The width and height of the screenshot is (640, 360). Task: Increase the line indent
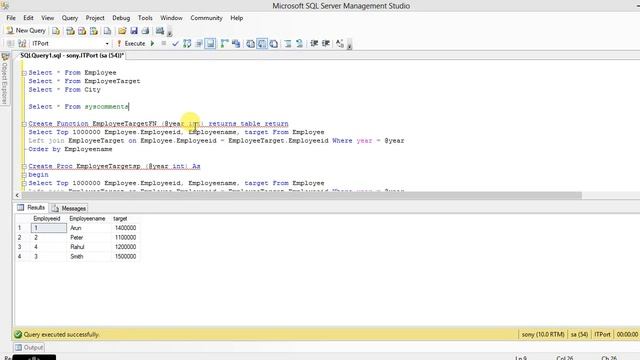(326, 43)
